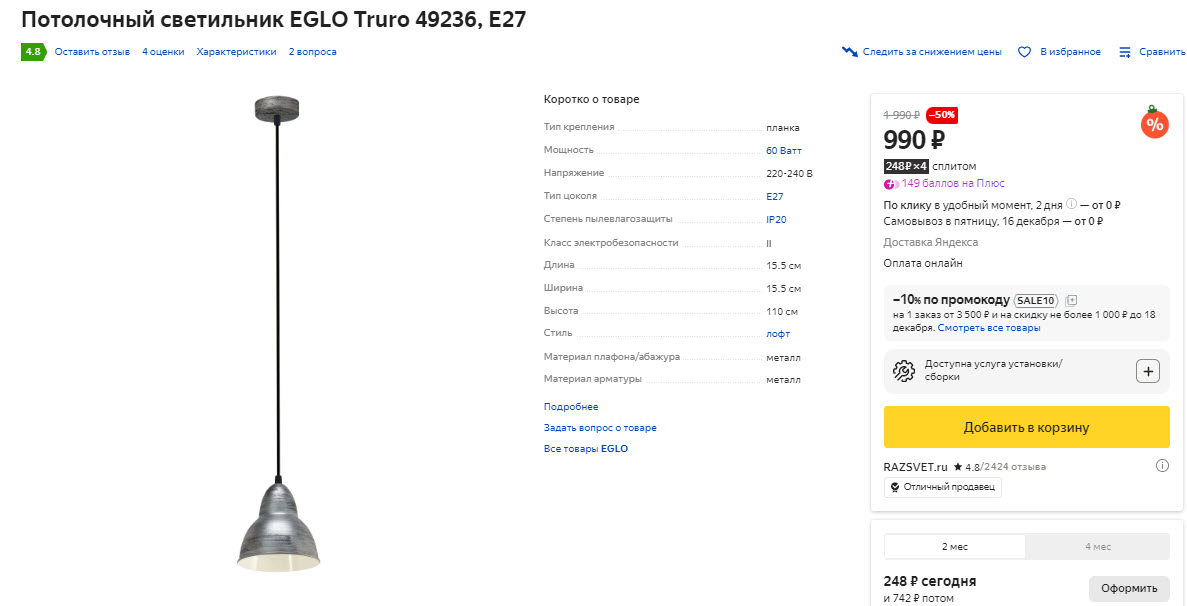Image resolution: width=1187 pixels, height=606 pixels.
Task: Click the orange percent promo badge
Action: click(x=1155, y=124)
